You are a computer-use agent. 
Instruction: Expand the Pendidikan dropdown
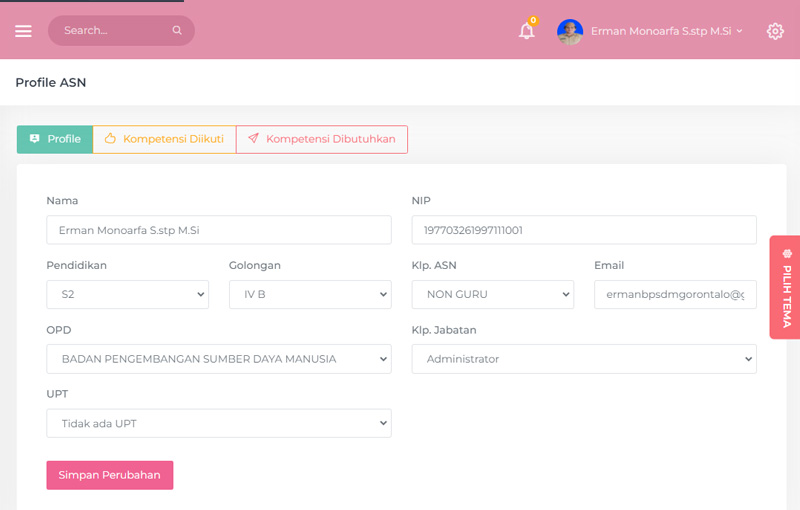[127, 294]
